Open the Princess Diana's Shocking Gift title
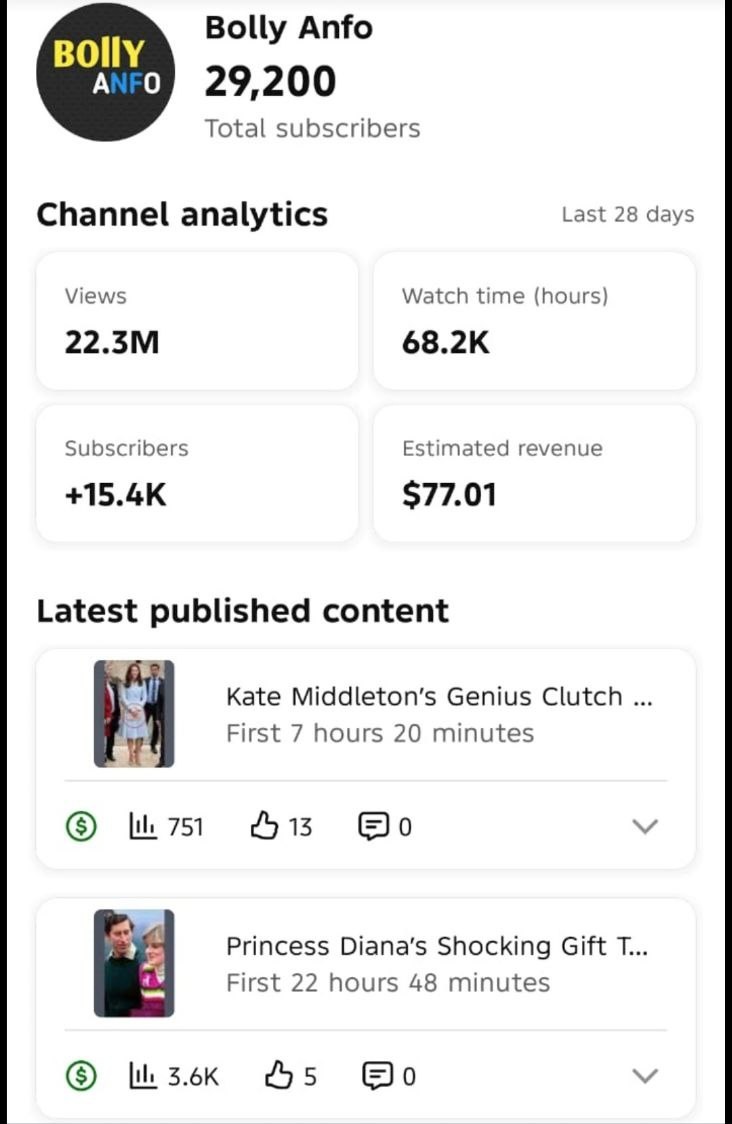The height and width of the screenshot is (1124, 732). click(436, 946)
